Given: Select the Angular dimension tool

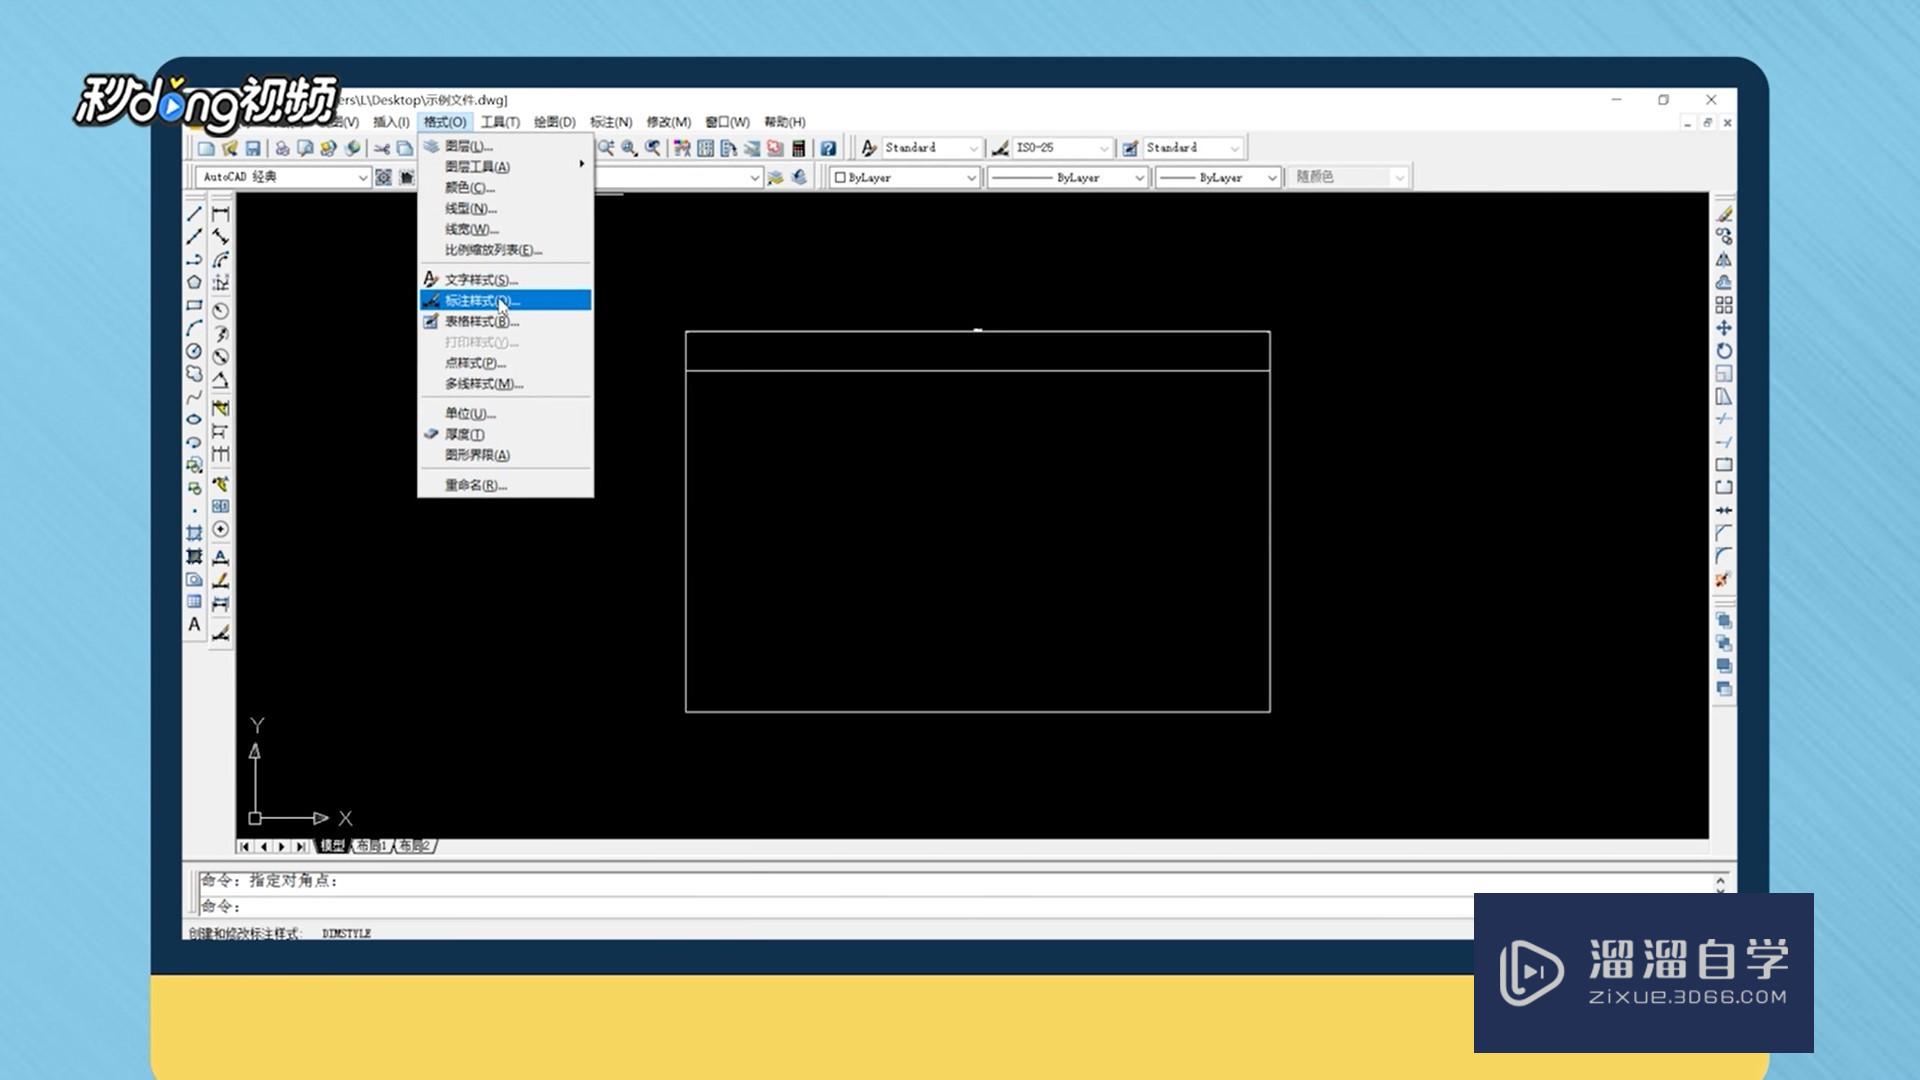Looking at the screenshot, I should pos(221,381).
